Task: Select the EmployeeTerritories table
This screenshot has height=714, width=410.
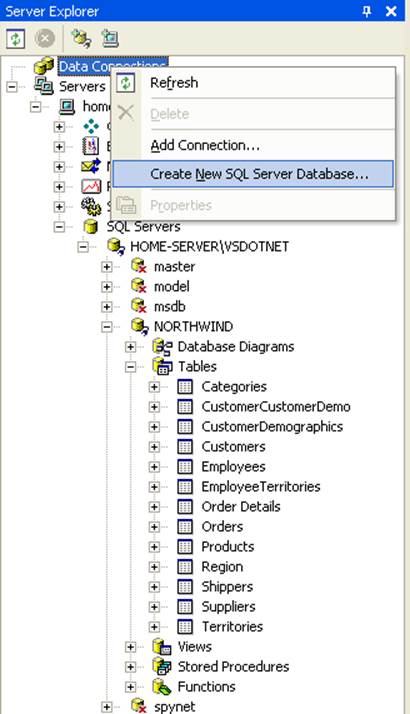Action: [261, 487]
